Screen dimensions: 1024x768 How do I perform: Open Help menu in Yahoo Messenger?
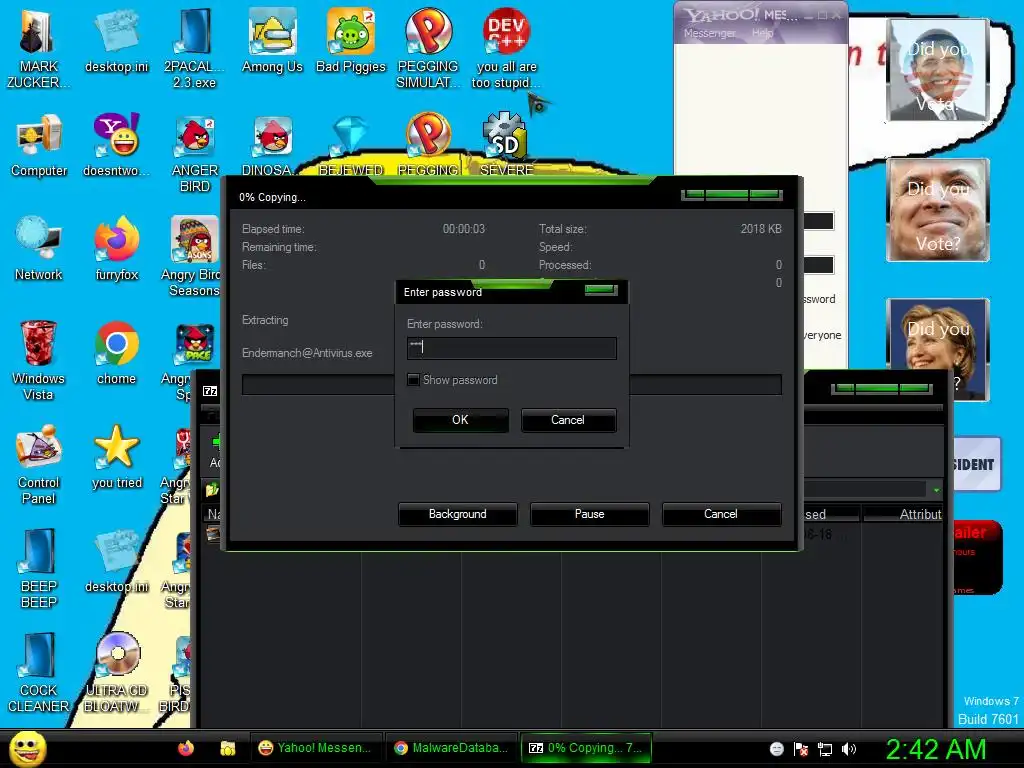(762, 33)
